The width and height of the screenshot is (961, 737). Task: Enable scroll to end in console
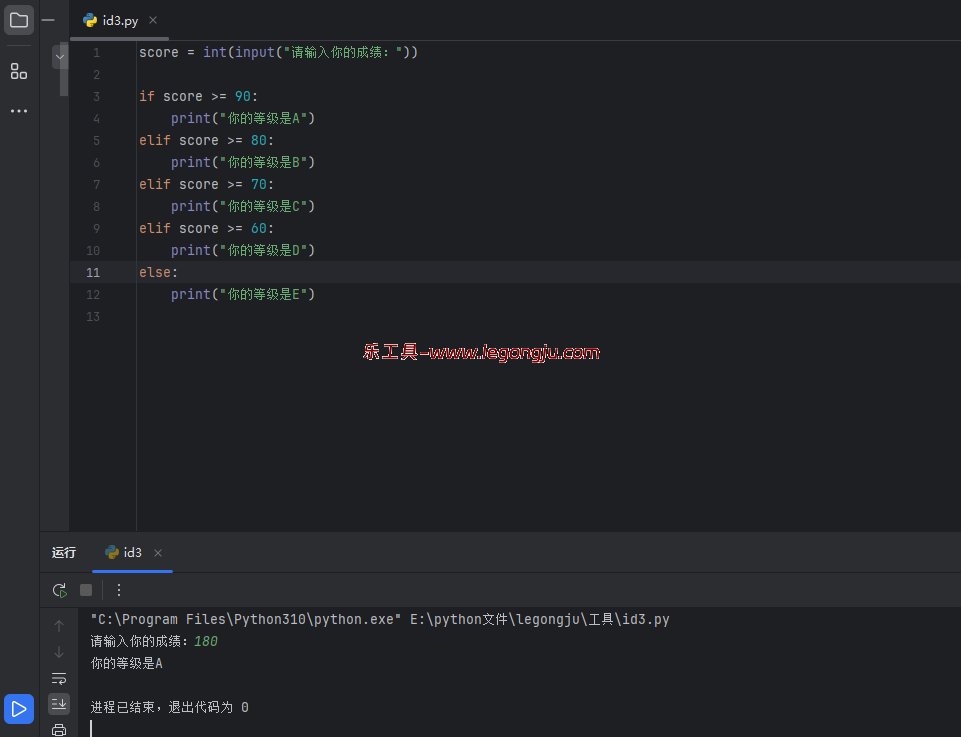tap(59, 703)
